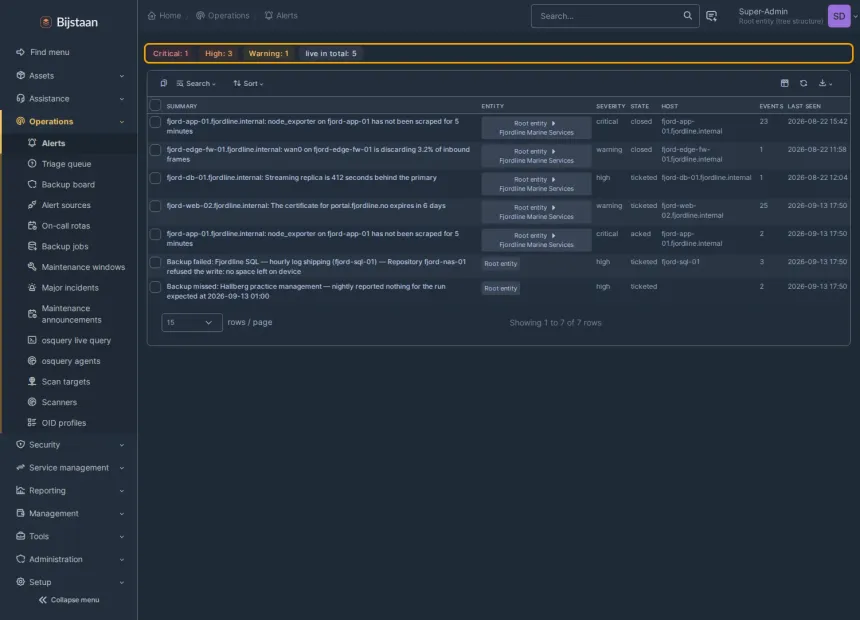The width and height of the screenshot is (860, 620).
Task: Filter by Critical: 1 badge
Action: (x=171, y=53)
